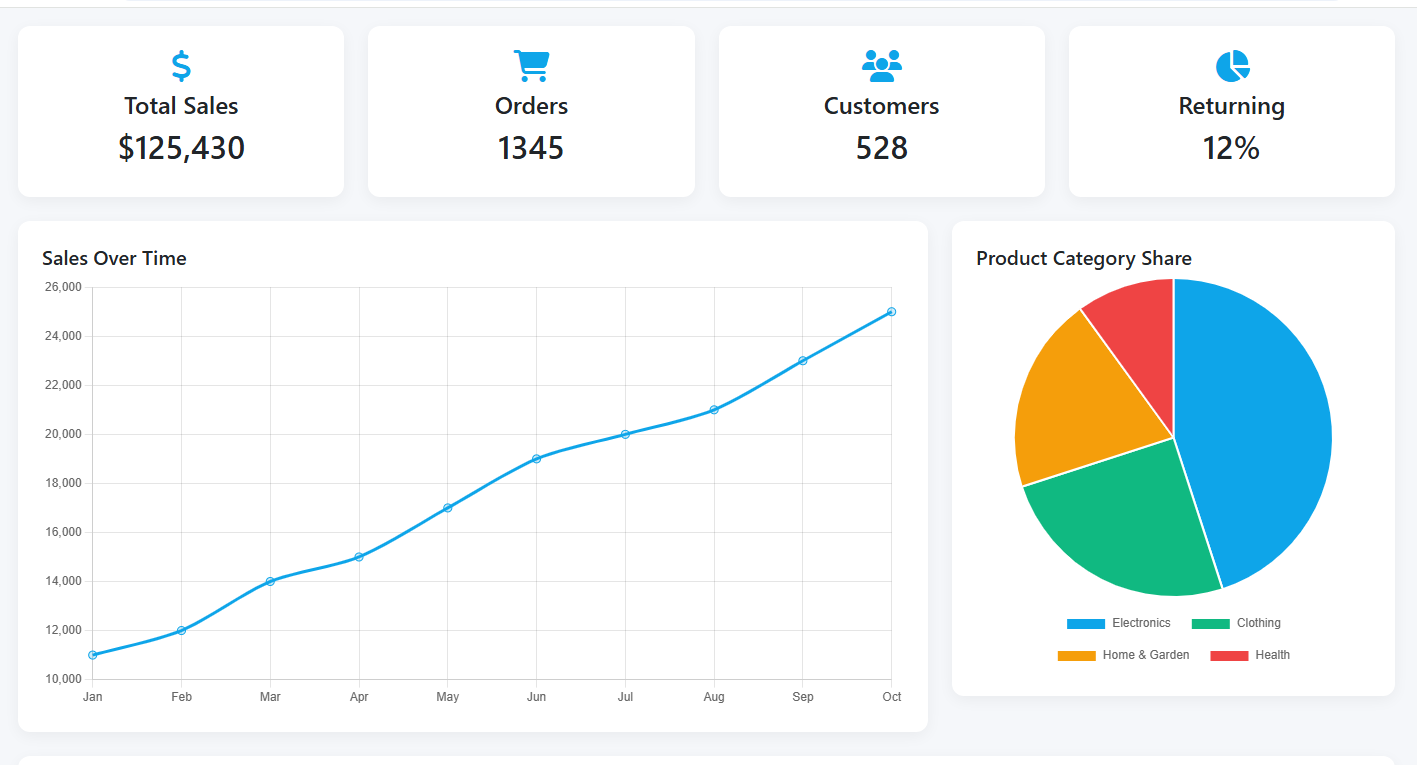1417x765 pixels.
Task: Select the Oct data point on the line chart
Action: tap(891, 312)
